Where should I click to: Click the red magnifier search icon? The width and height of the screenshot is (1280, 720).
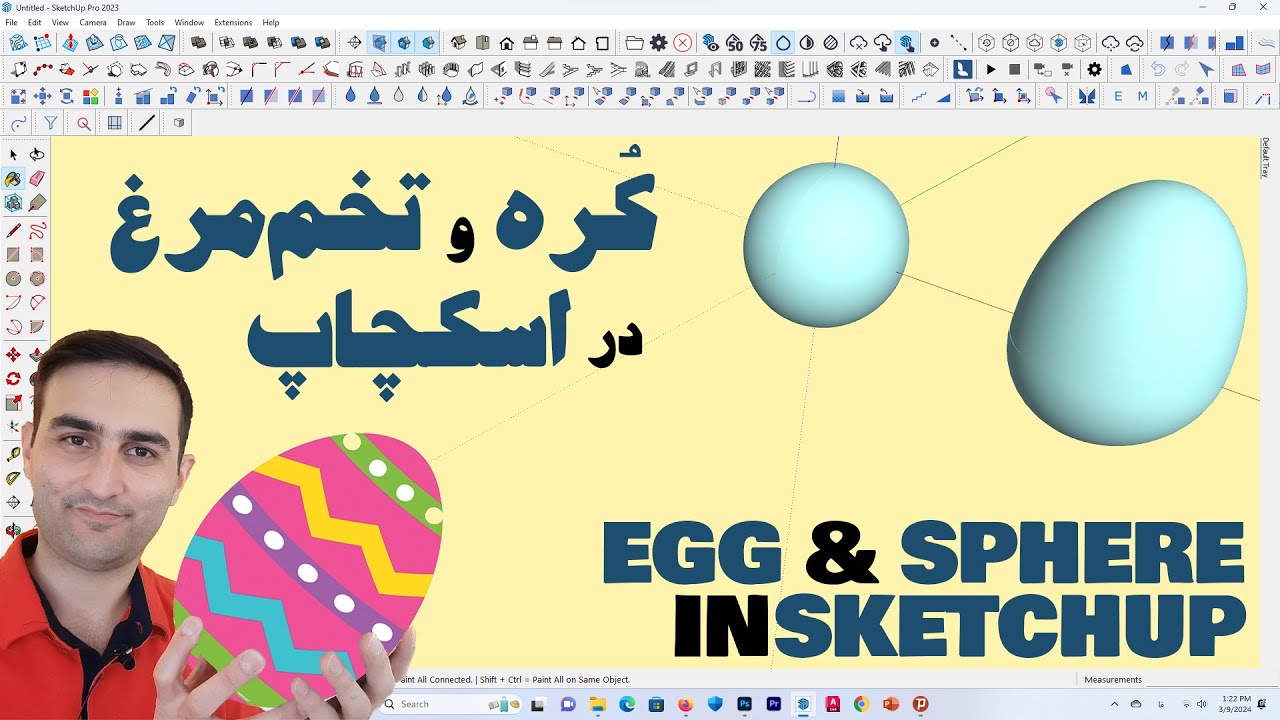(83, 123)
